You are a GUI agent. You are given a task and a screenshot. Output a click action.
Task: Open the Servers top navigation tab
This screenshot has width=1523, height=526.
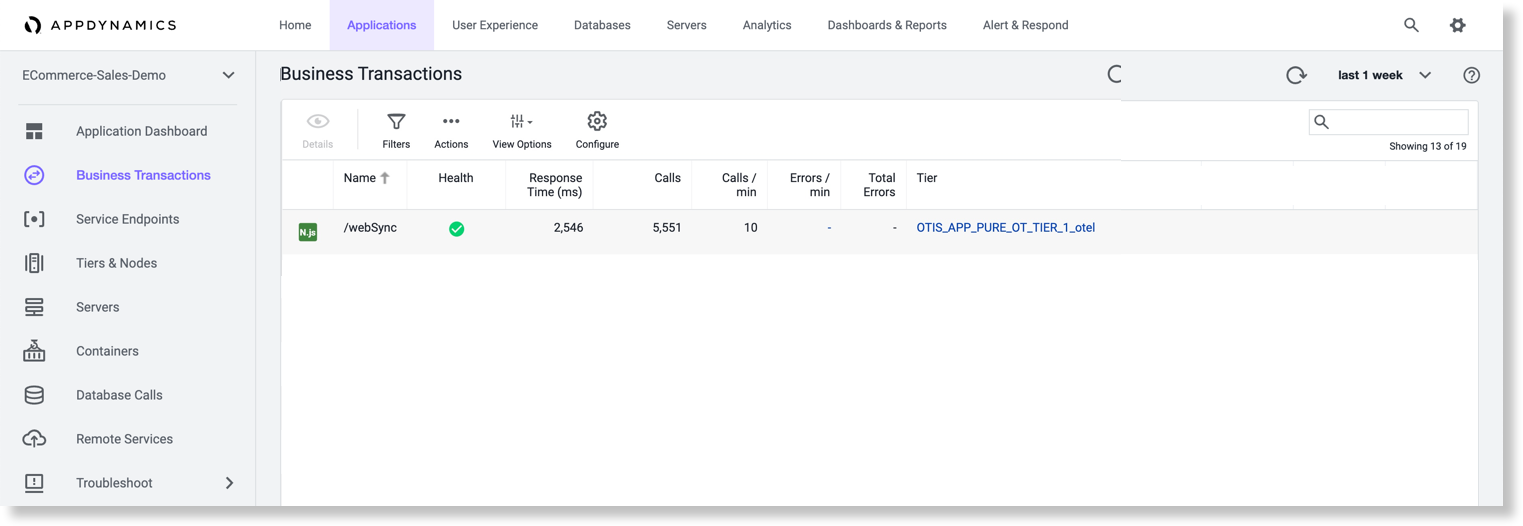[686, 25]
